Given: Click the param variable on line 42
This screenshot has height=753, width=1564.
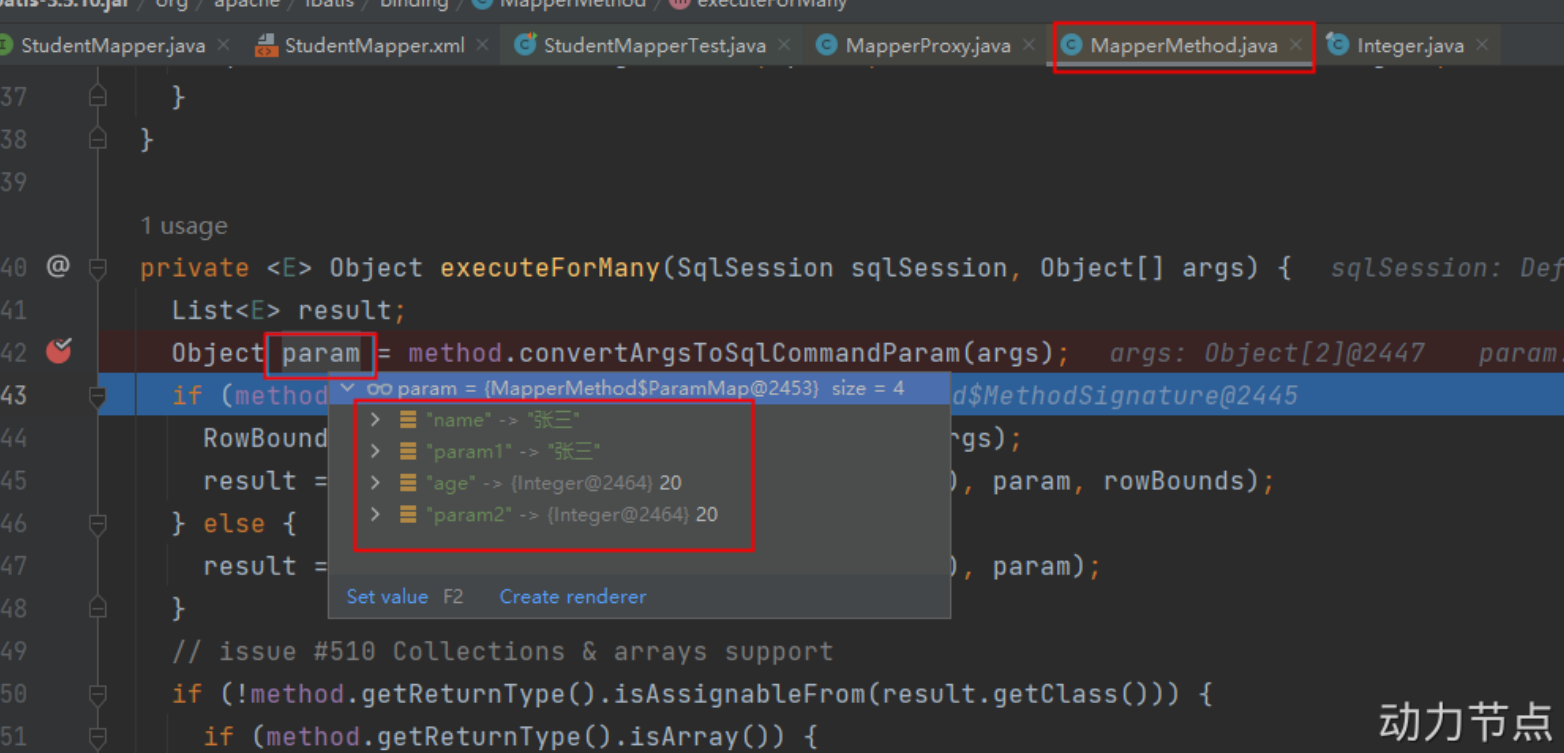Looking at the screenshot, I should click(x=320, y=353).
